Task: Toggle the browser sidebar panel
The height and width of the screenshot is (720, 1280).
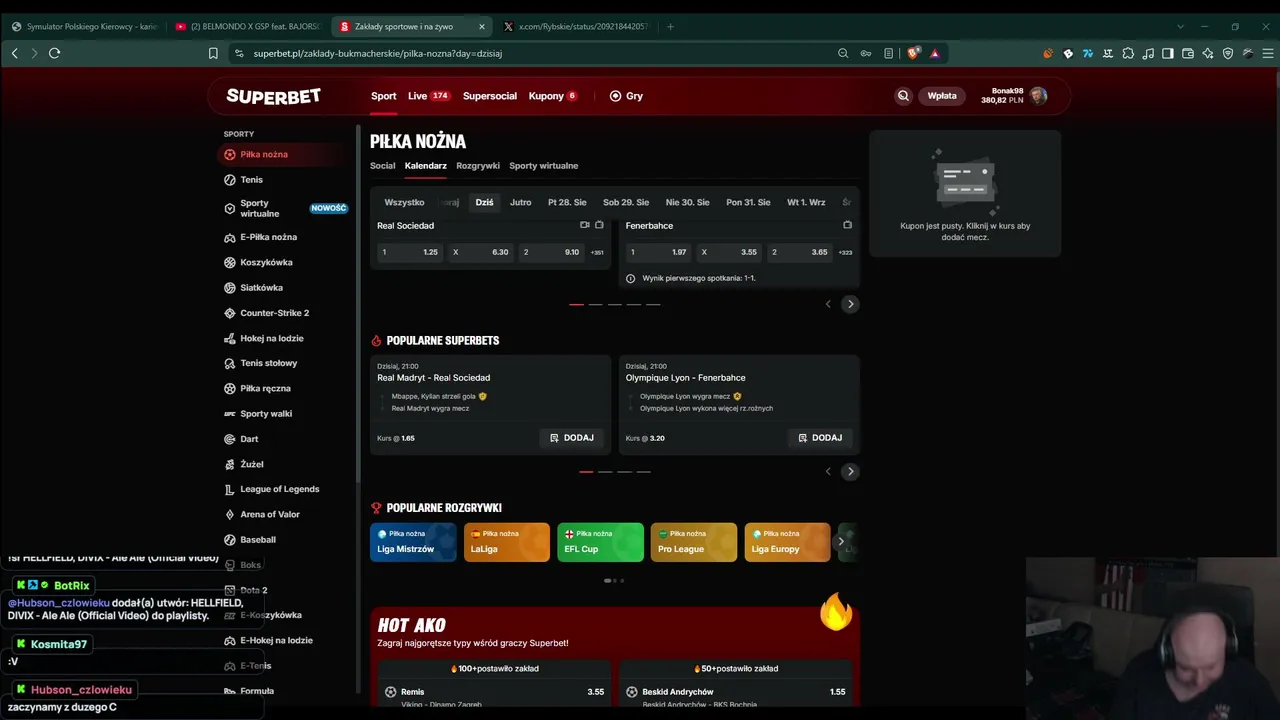Action: point(1168,53)
